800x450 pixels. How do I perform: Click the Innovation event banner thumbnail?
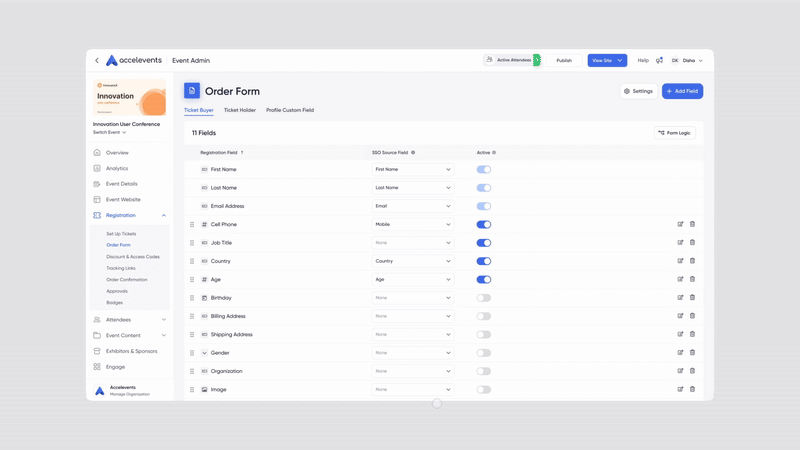pyautogui.click(x=130, y=98)
